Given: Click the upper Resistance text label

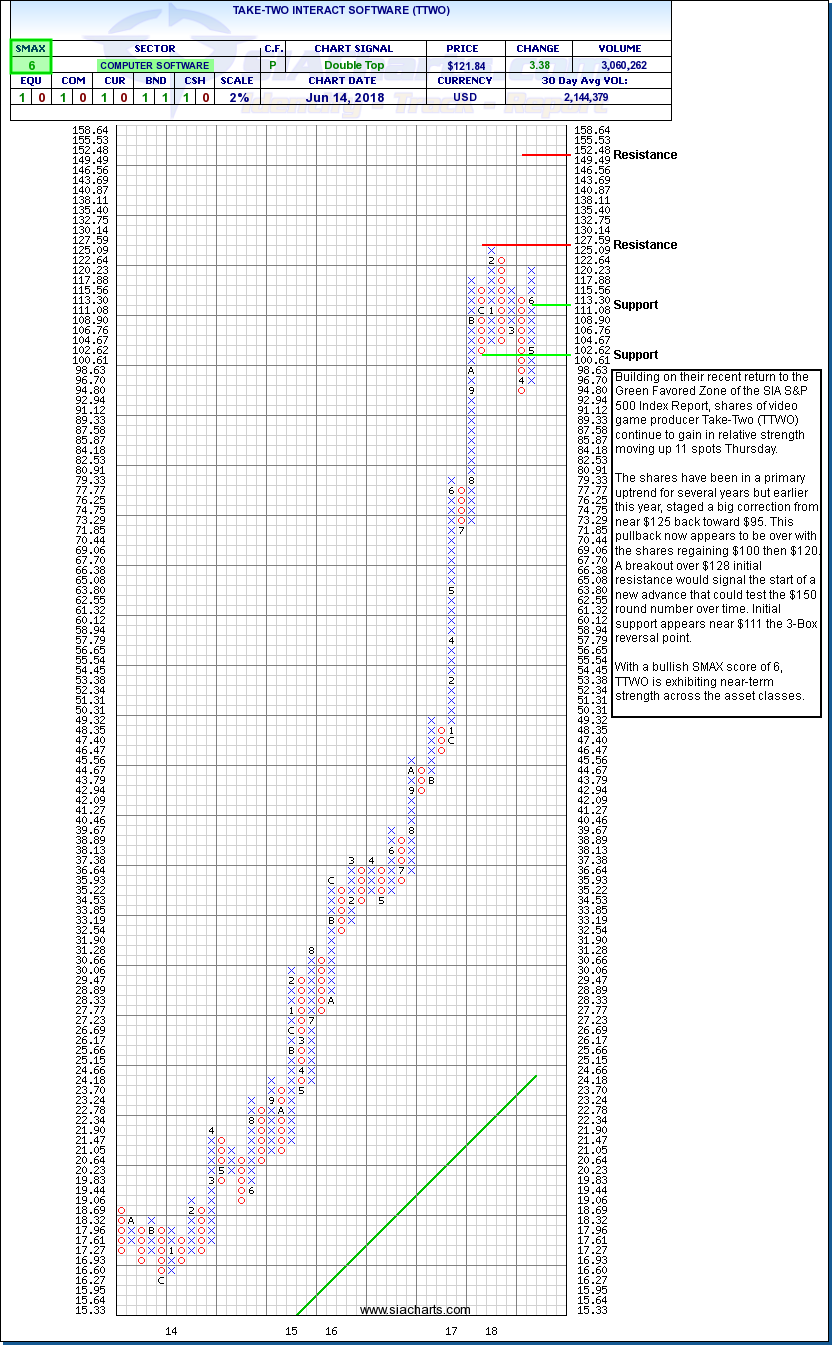Looking at the screenshot, I should [645, 155].
